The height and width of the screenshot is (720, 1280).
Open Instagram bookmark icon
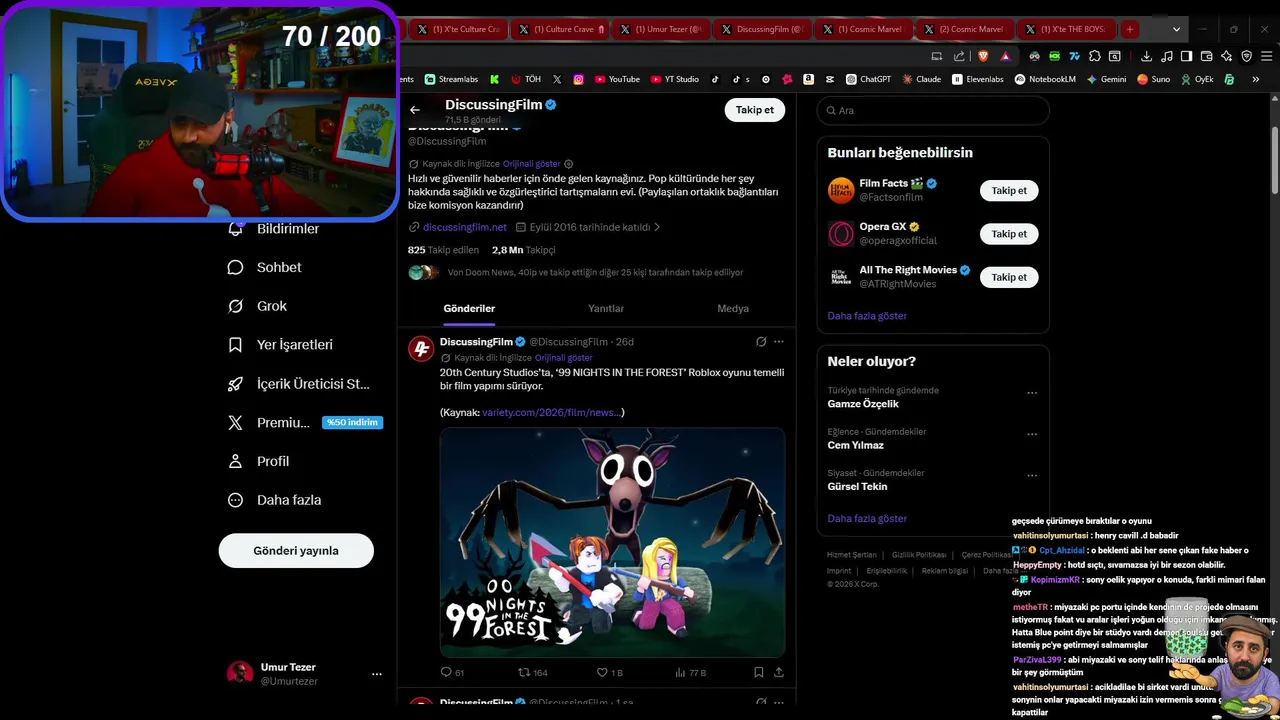pyautogui.click(x=579, y=79)
